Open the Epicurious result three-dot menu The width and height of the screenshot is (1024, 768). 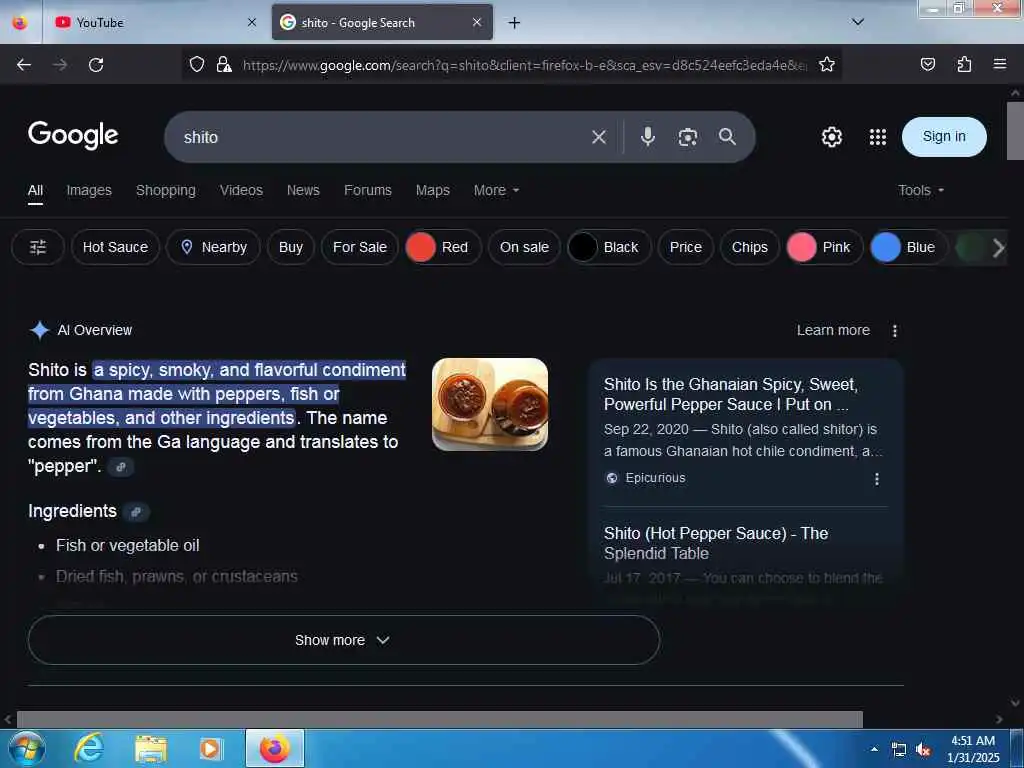click(x=876, y=479)
